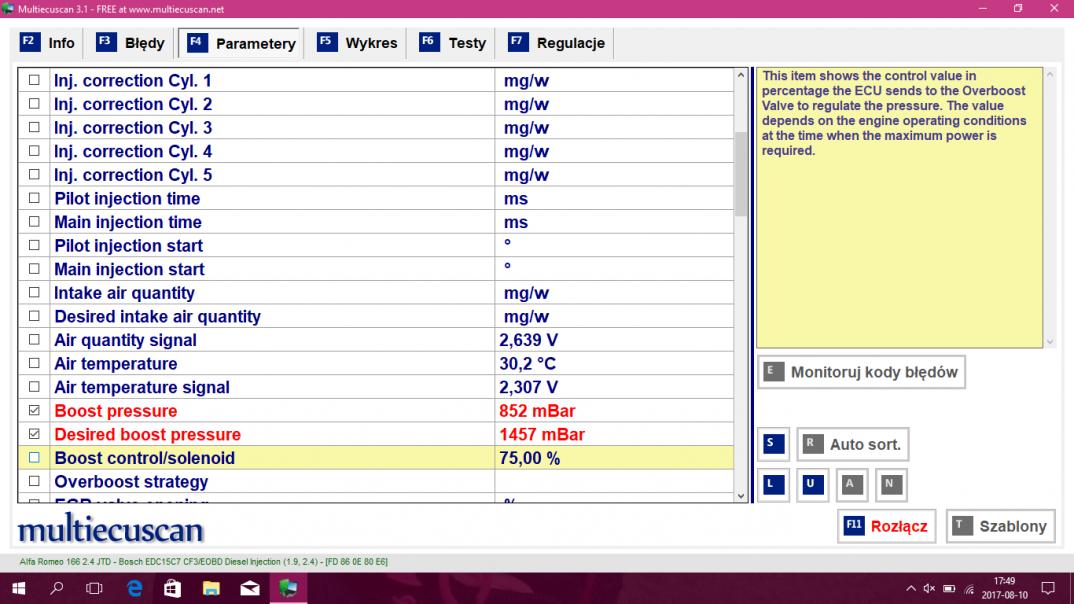Click the gray A button
The image size is (1074, 604).
(x=850, y=485)
